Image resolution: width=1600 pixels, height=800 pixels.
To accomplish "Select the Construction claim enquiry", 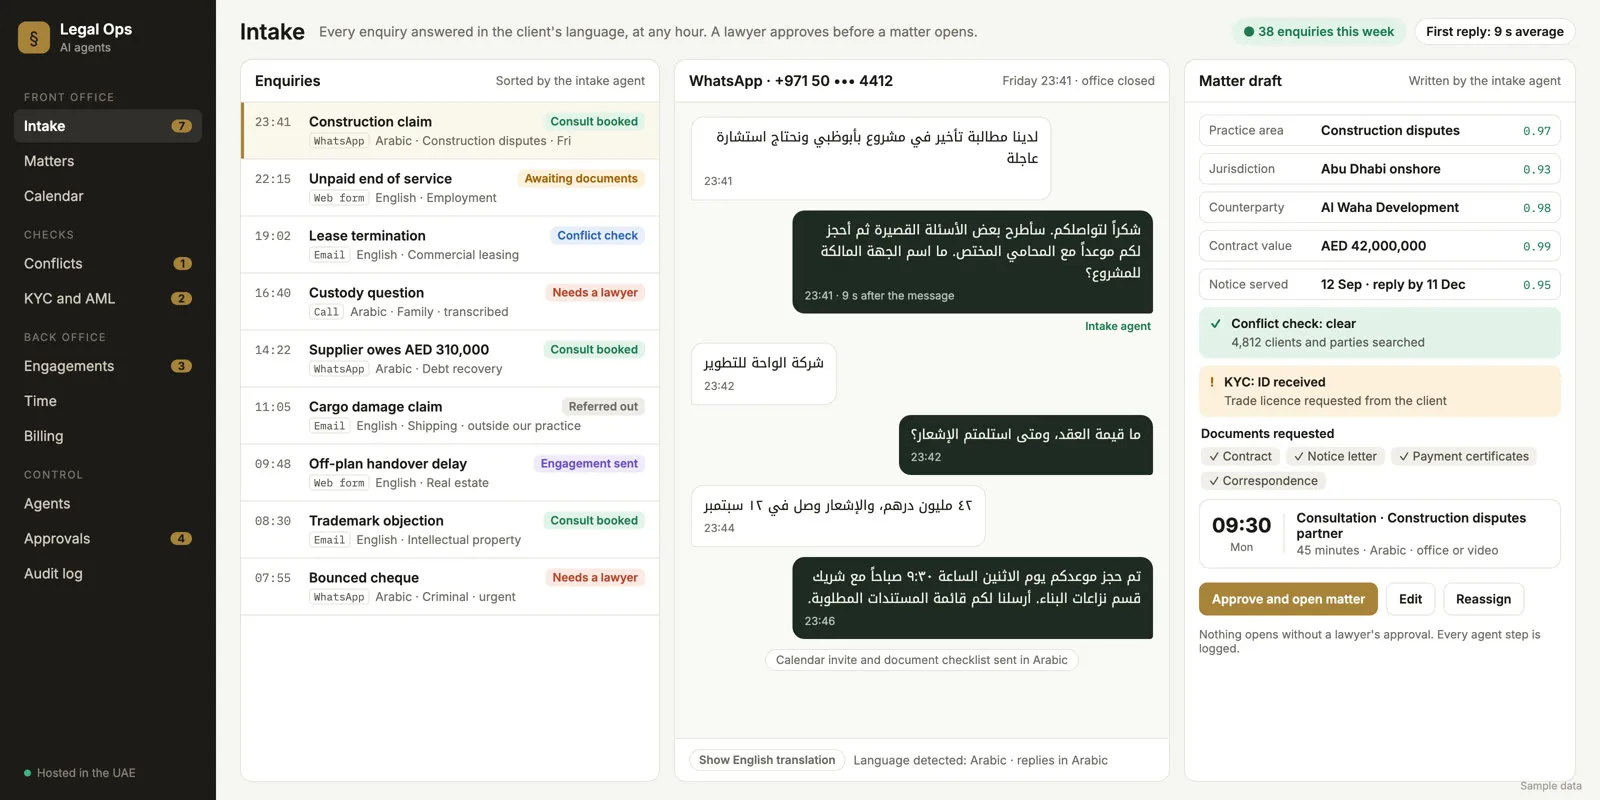I will pos(450,131).
